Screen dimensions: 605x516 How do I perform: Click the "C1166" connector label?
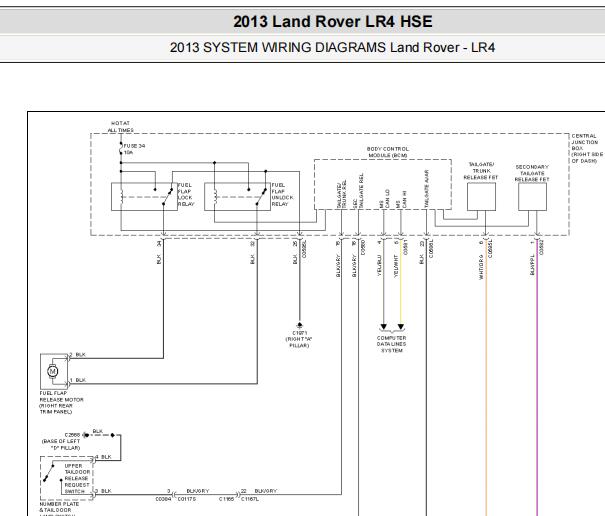click(226, 499)
